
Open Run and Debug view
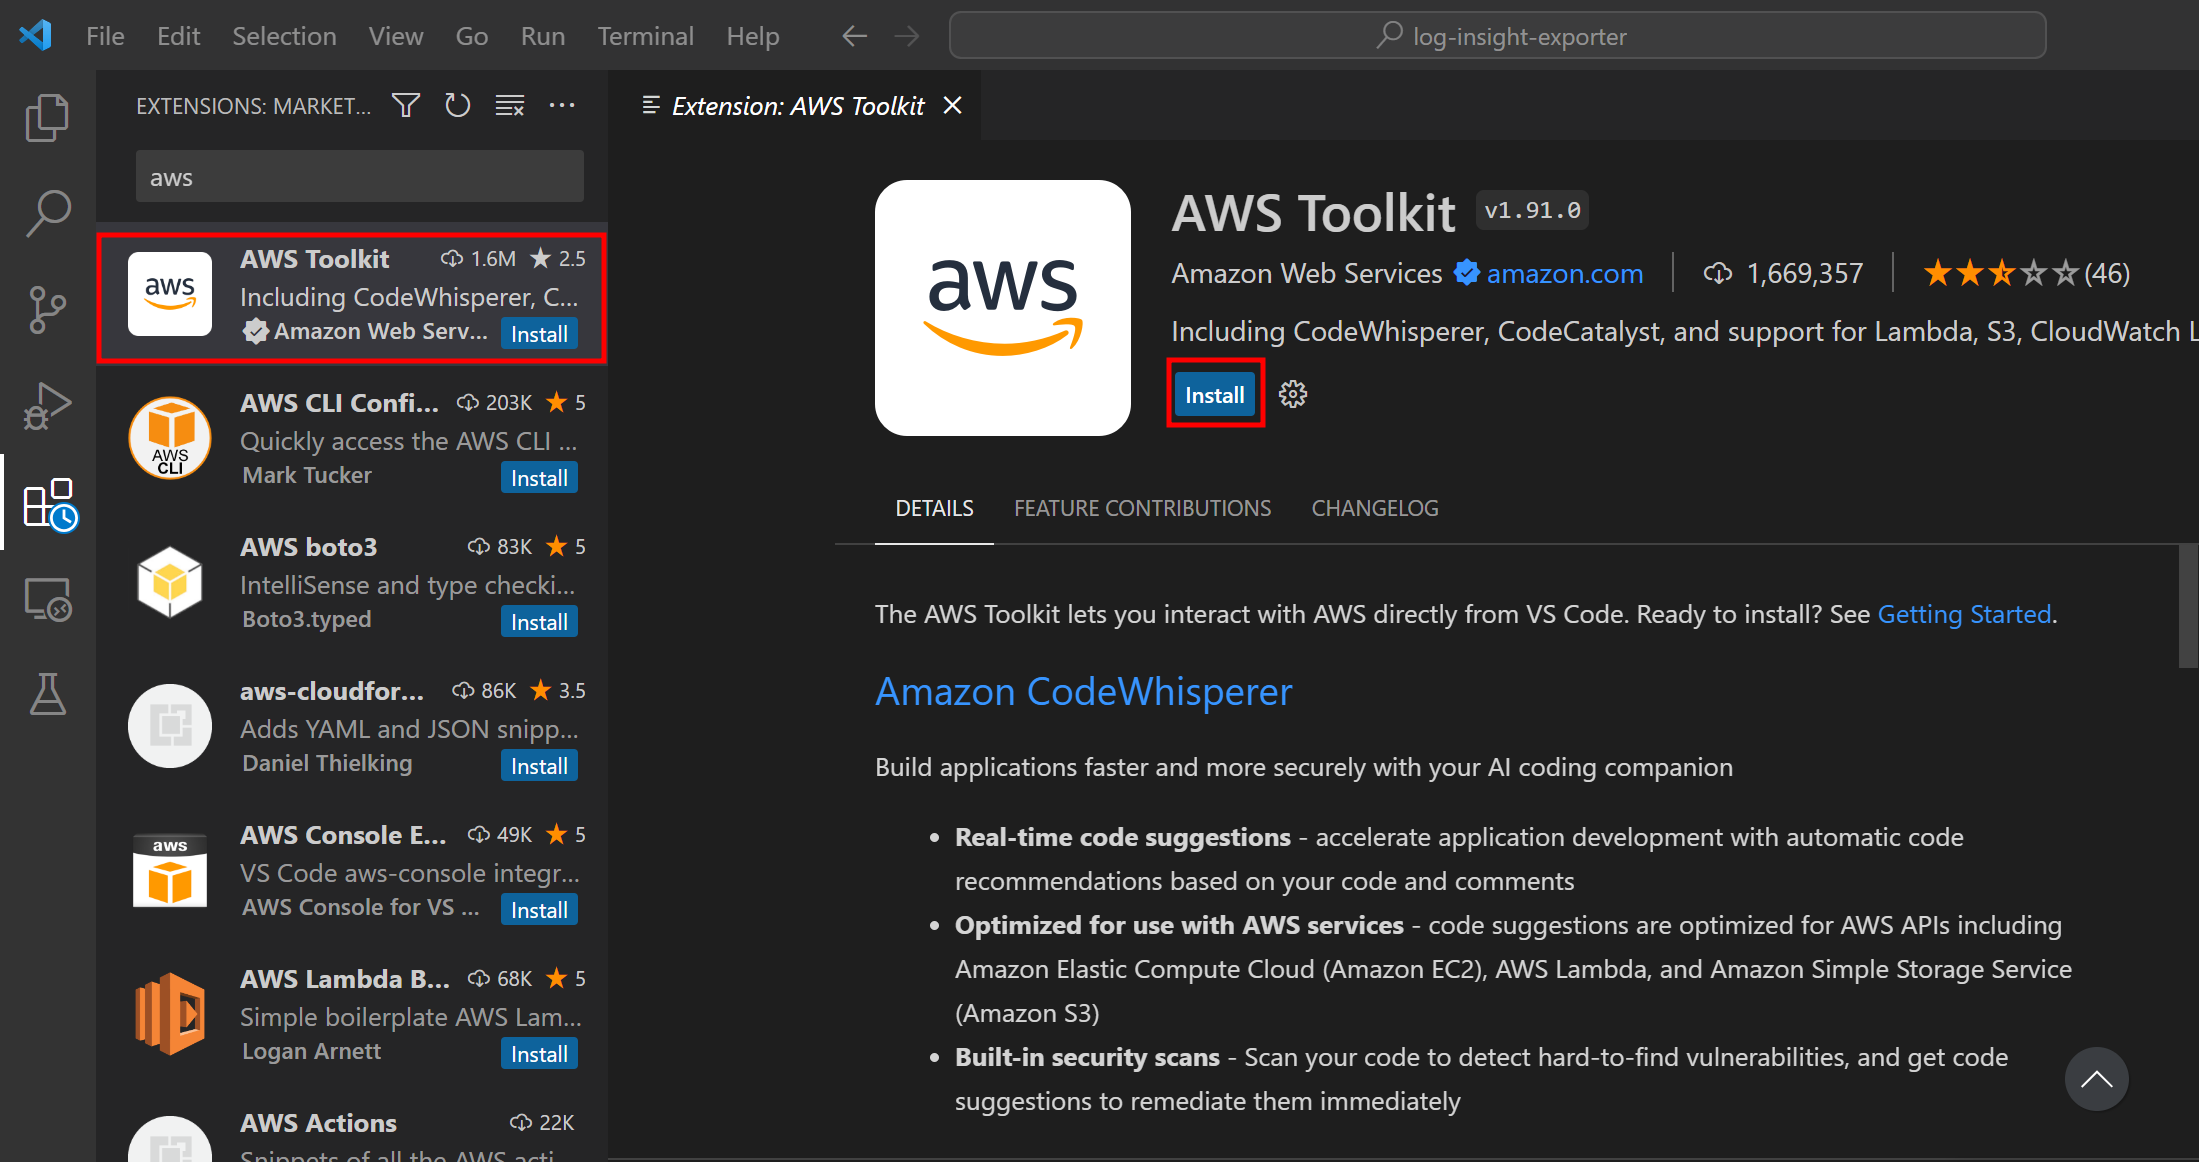click(47, 405)
